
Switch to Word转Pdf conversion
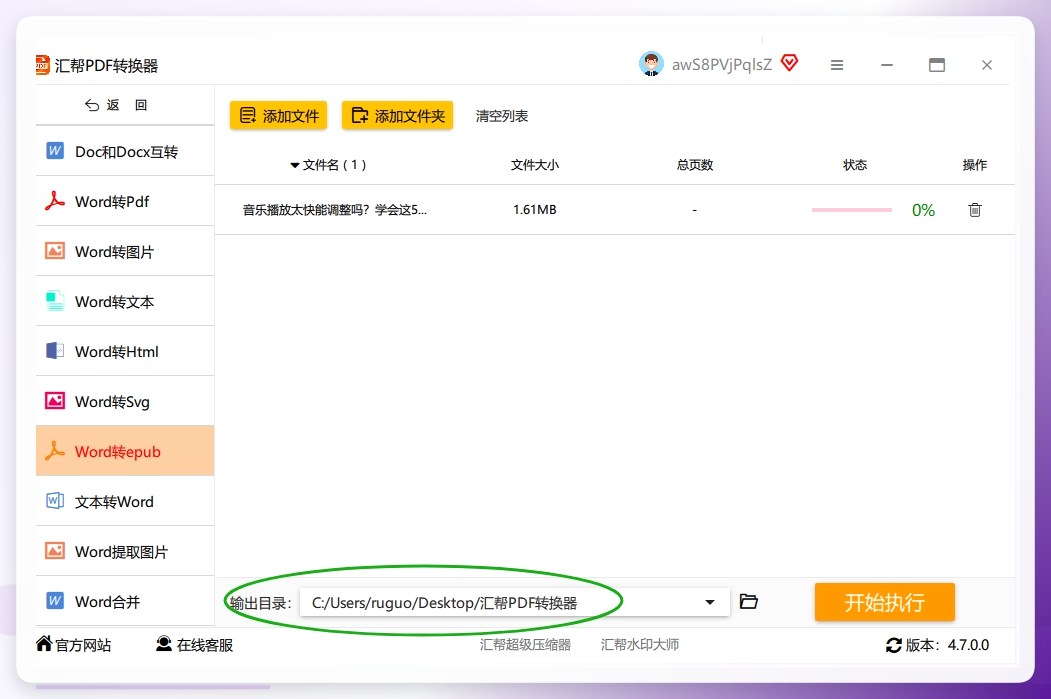click(125, 201)
